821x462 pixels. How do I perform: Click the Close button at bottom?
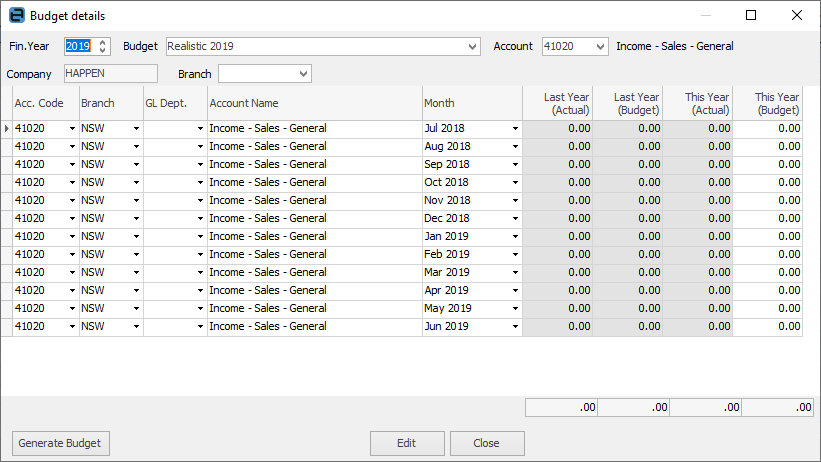click(487, 443)
